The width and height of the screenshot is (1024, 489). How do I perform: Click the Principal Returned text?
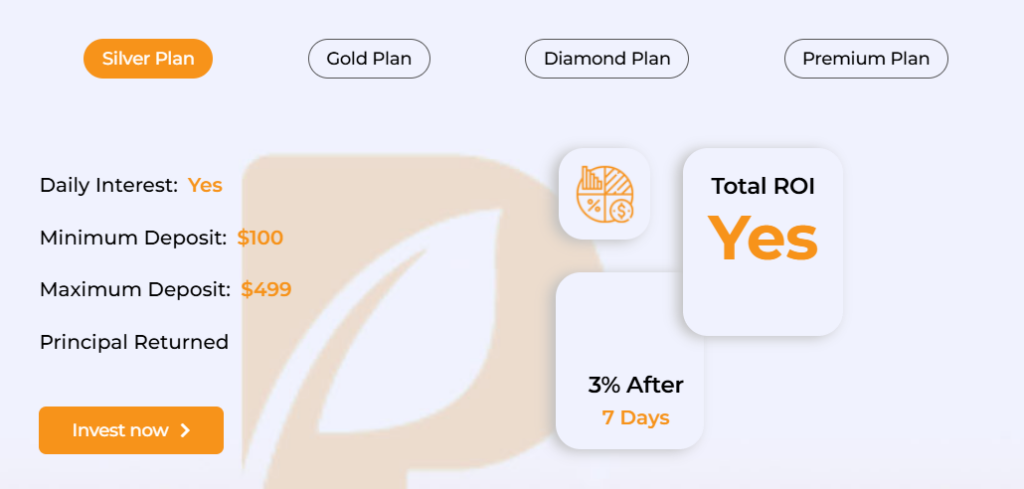click(x=134, y=342)
